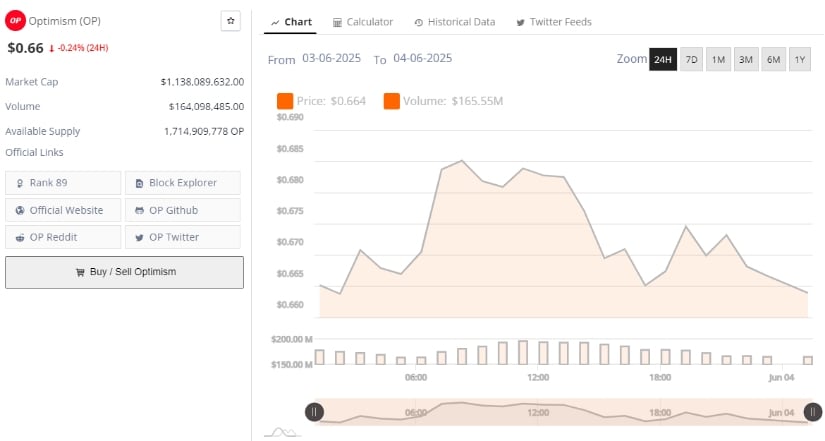Viewport: 825px width, 441px height.
Task: Click the small chart logo below navigator
Action: point(283,433)
